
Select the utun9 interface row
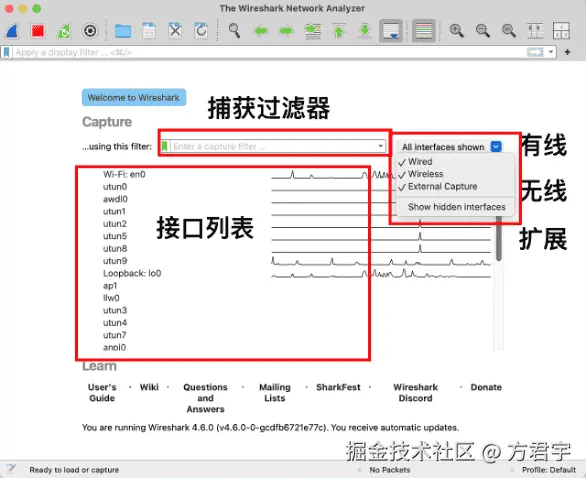pyautogui.click(x=115, y=261)
